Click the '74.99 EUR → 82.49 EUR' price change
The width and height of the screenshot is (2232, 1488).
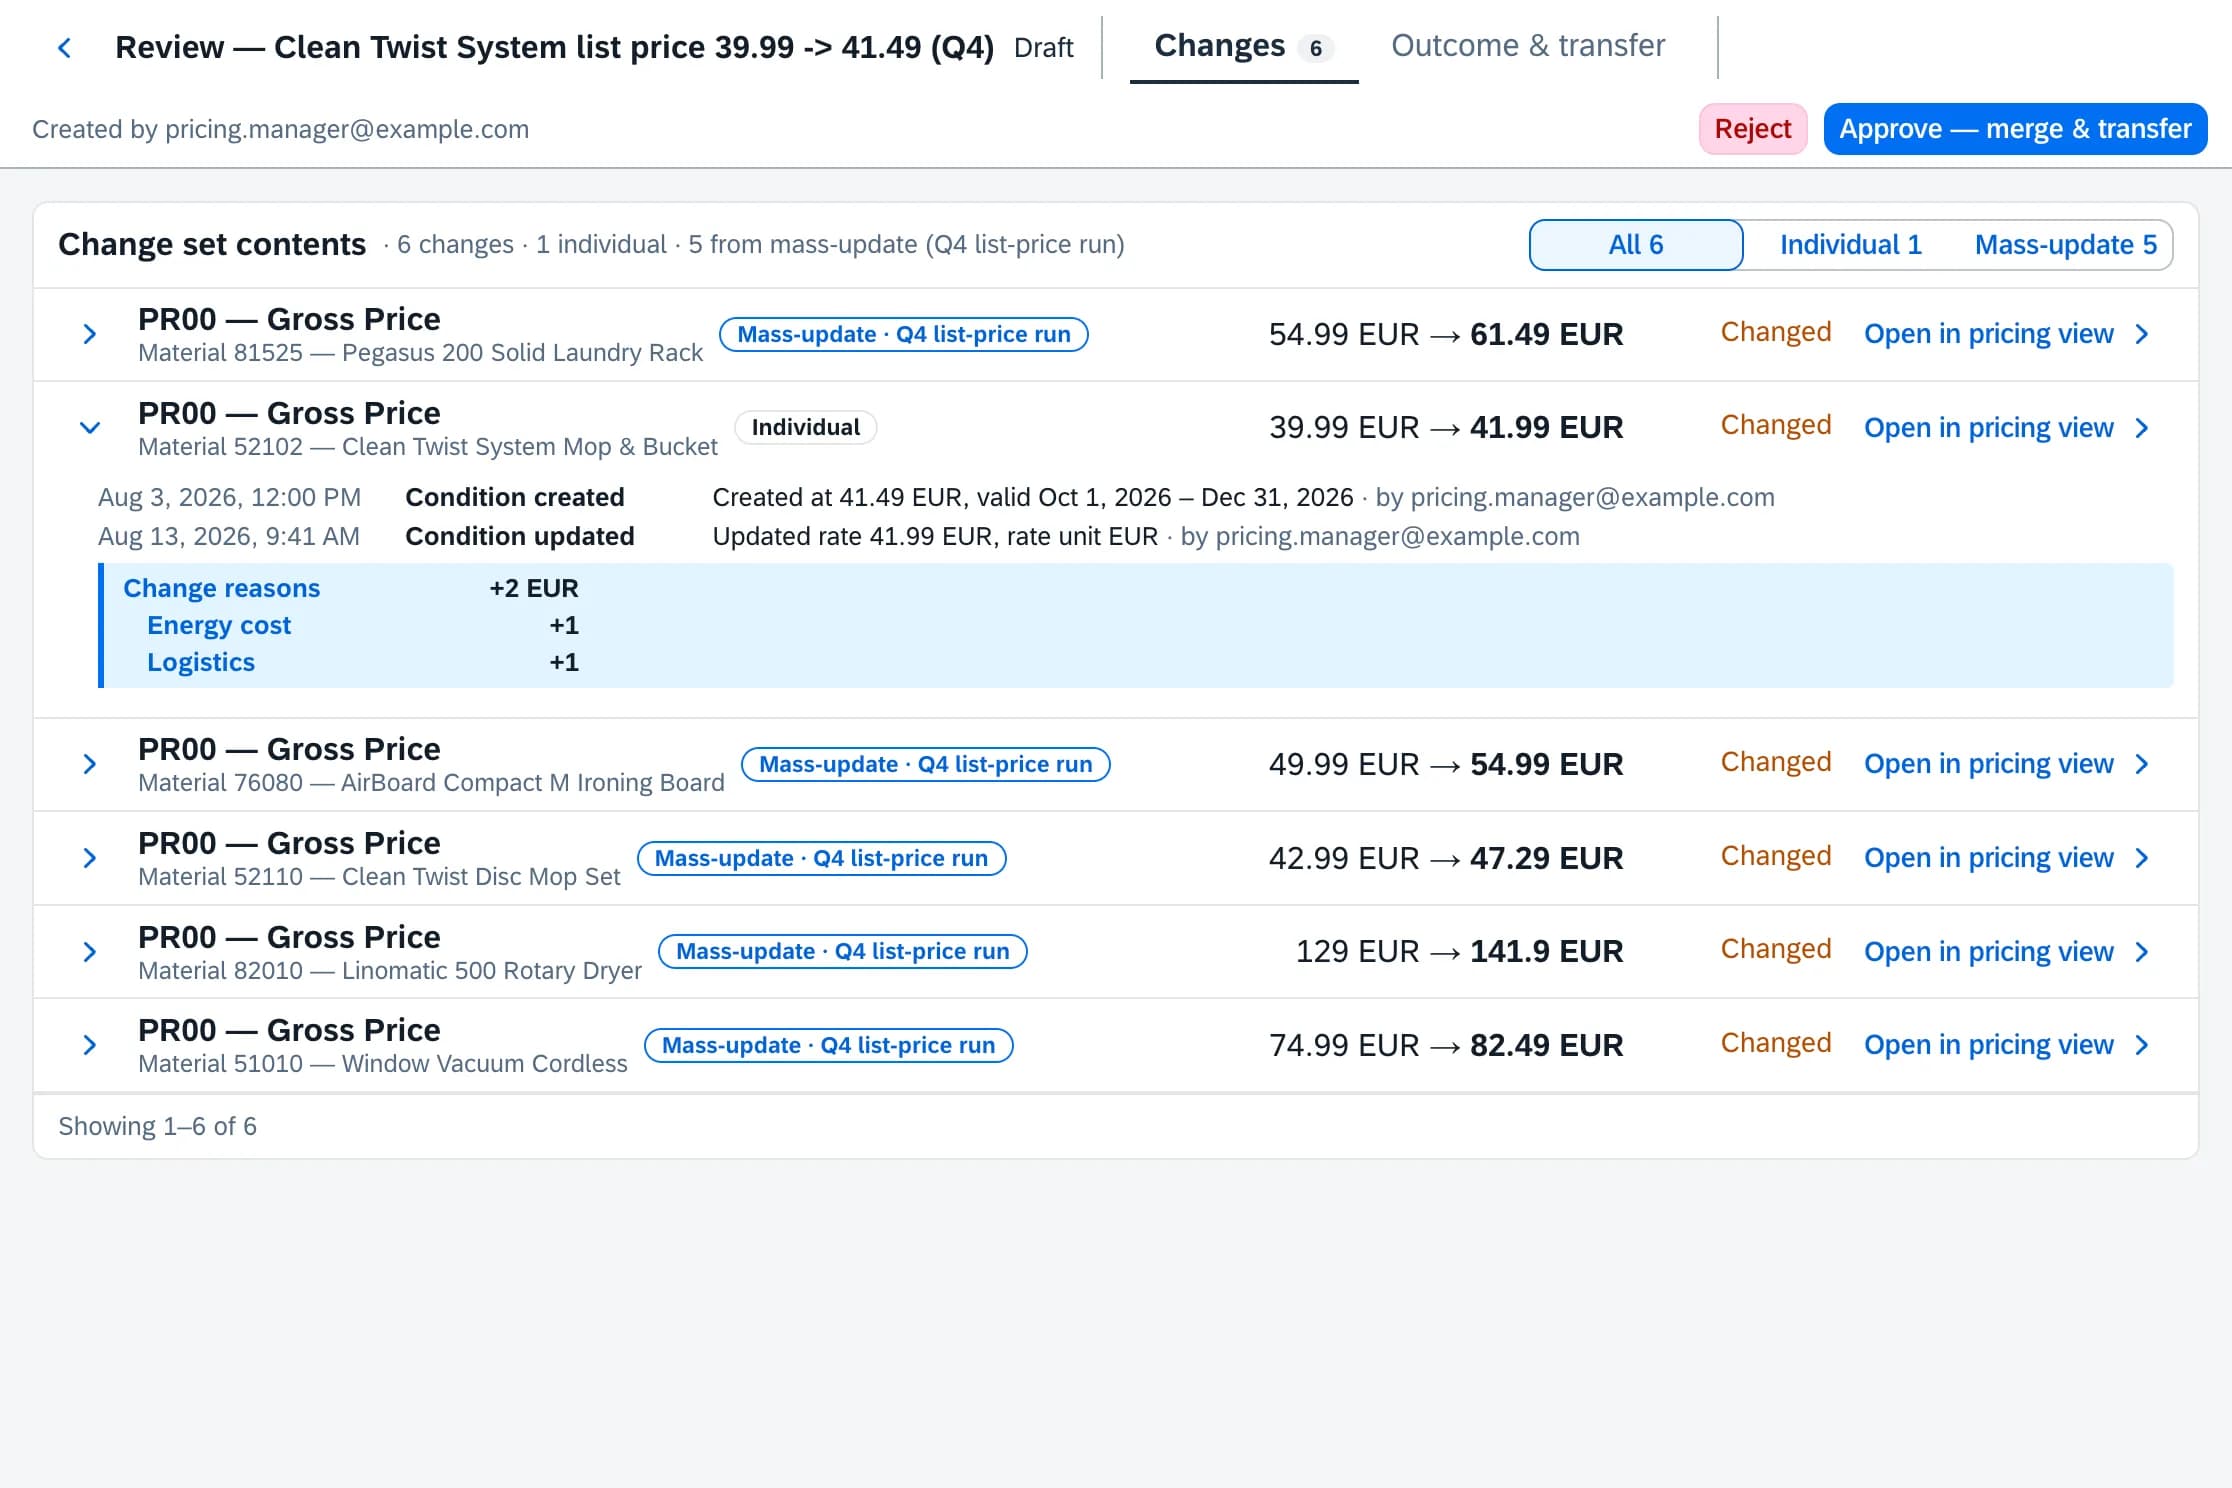pyautogui.click(x=1446, y=1045)
